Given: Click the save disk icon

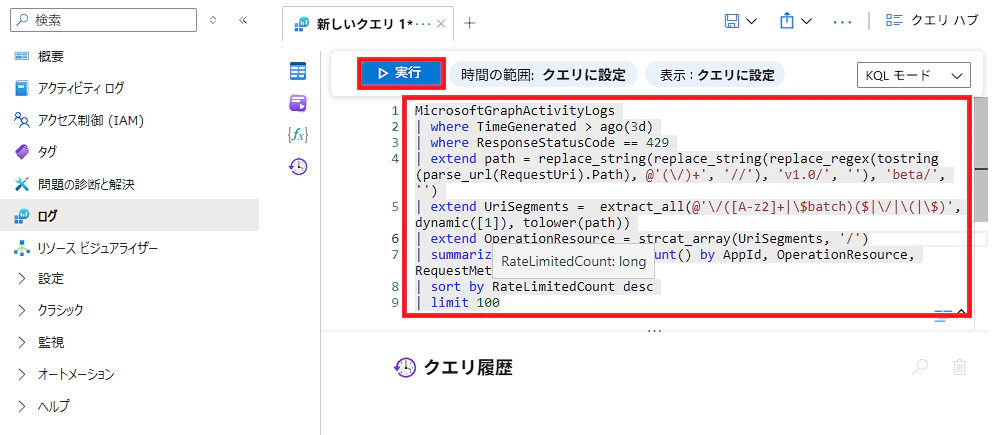Looking at the screenshot, I should (731, 21).
